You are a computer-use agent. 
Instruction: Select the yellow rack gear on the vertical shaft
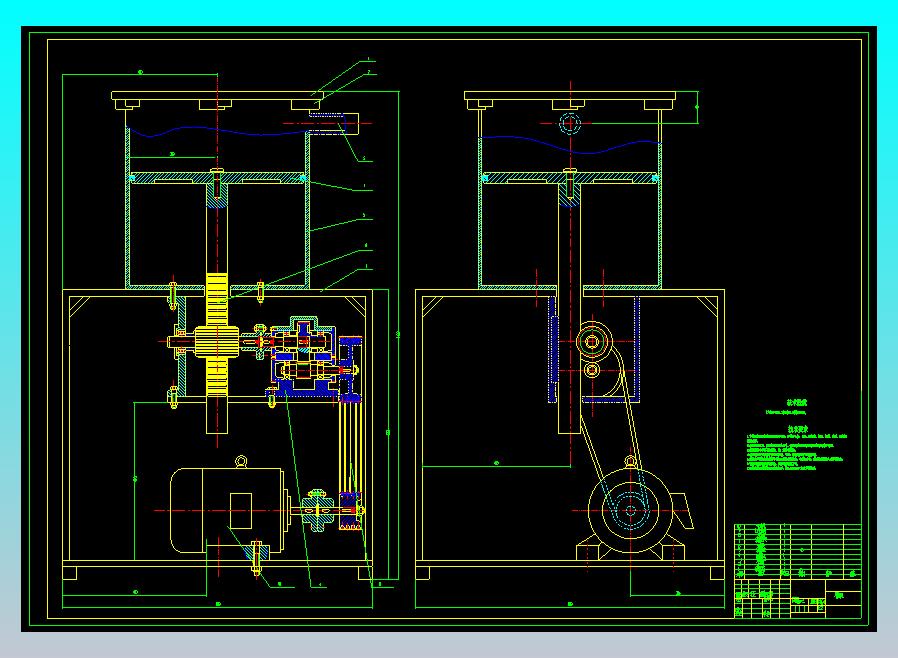coord(217,335)
